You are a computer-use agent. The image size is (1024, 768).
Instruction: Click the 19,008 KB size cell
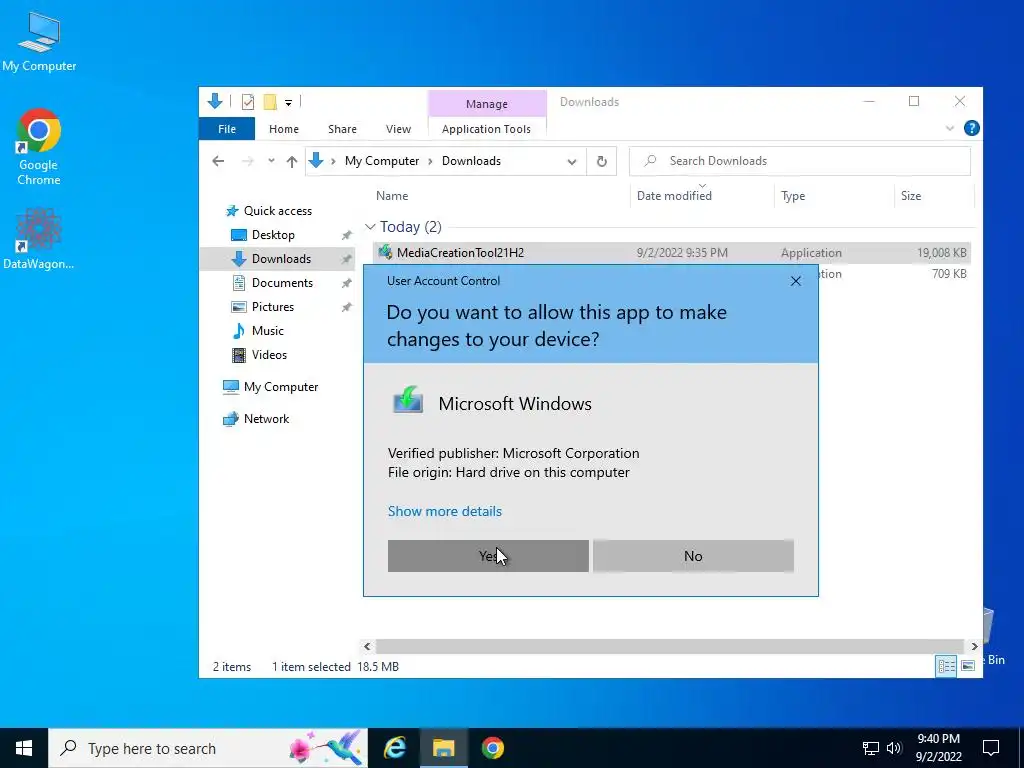[x=941, y=253]
